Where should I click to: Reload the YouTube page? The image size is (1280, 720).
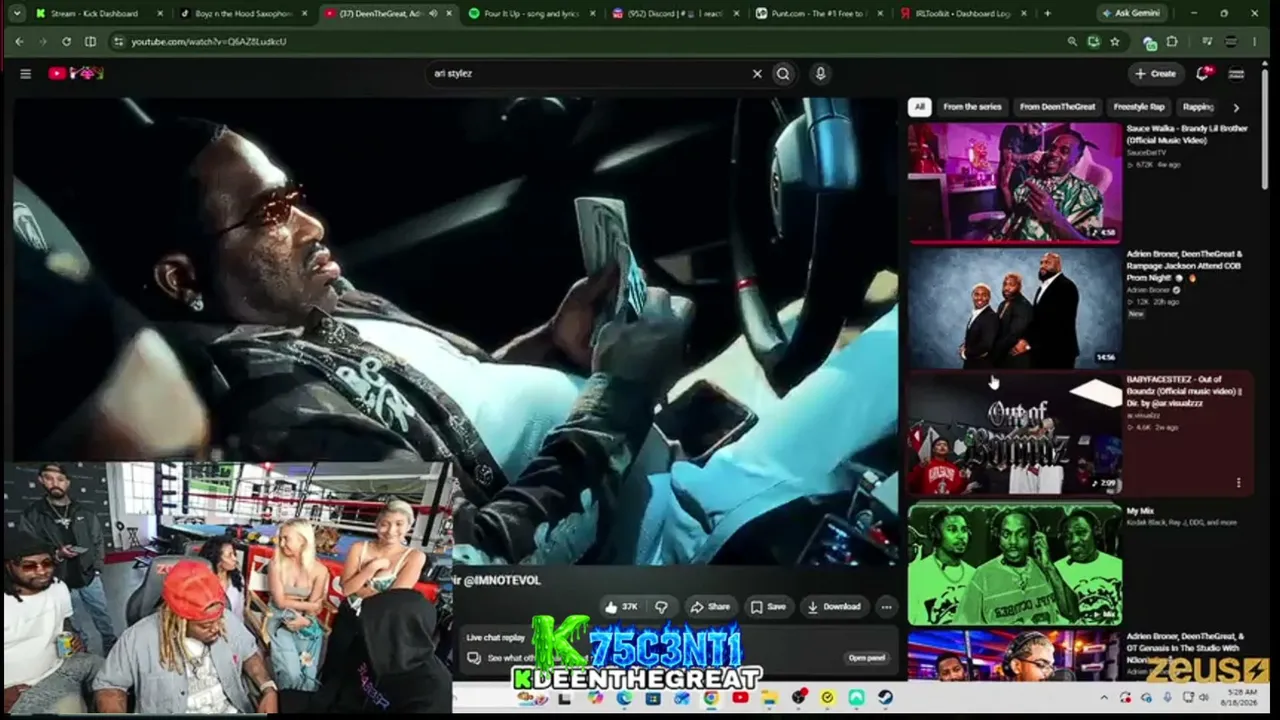click(x=66, y=42)
